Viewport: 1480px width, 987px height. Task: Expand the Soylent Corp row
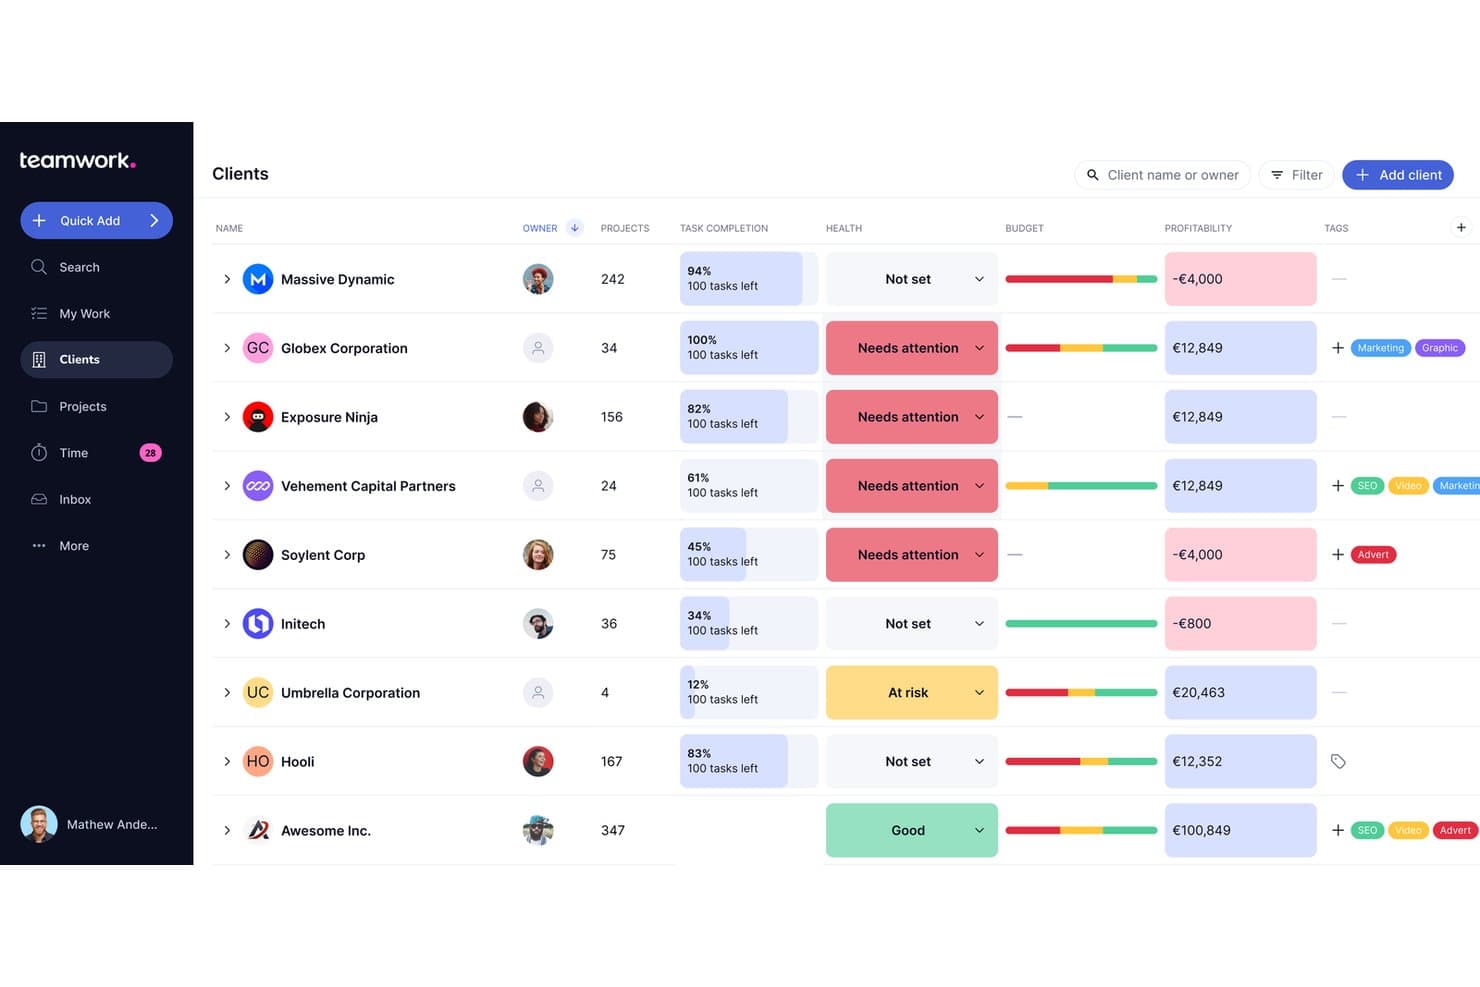pos(227,555)
